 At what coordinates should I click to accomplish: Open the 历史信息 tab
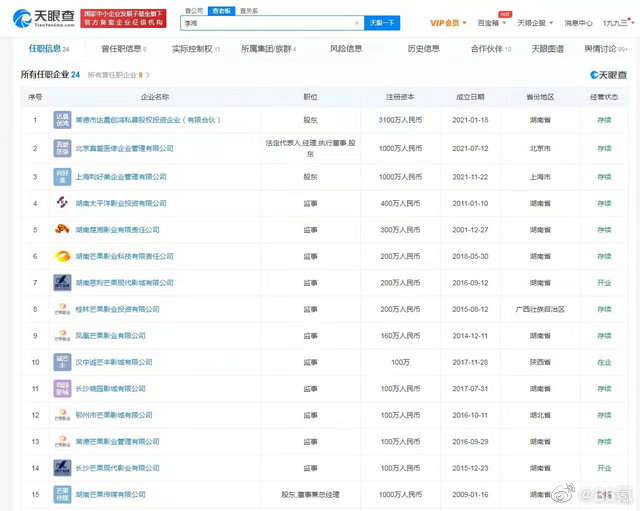tap(423, 49)
